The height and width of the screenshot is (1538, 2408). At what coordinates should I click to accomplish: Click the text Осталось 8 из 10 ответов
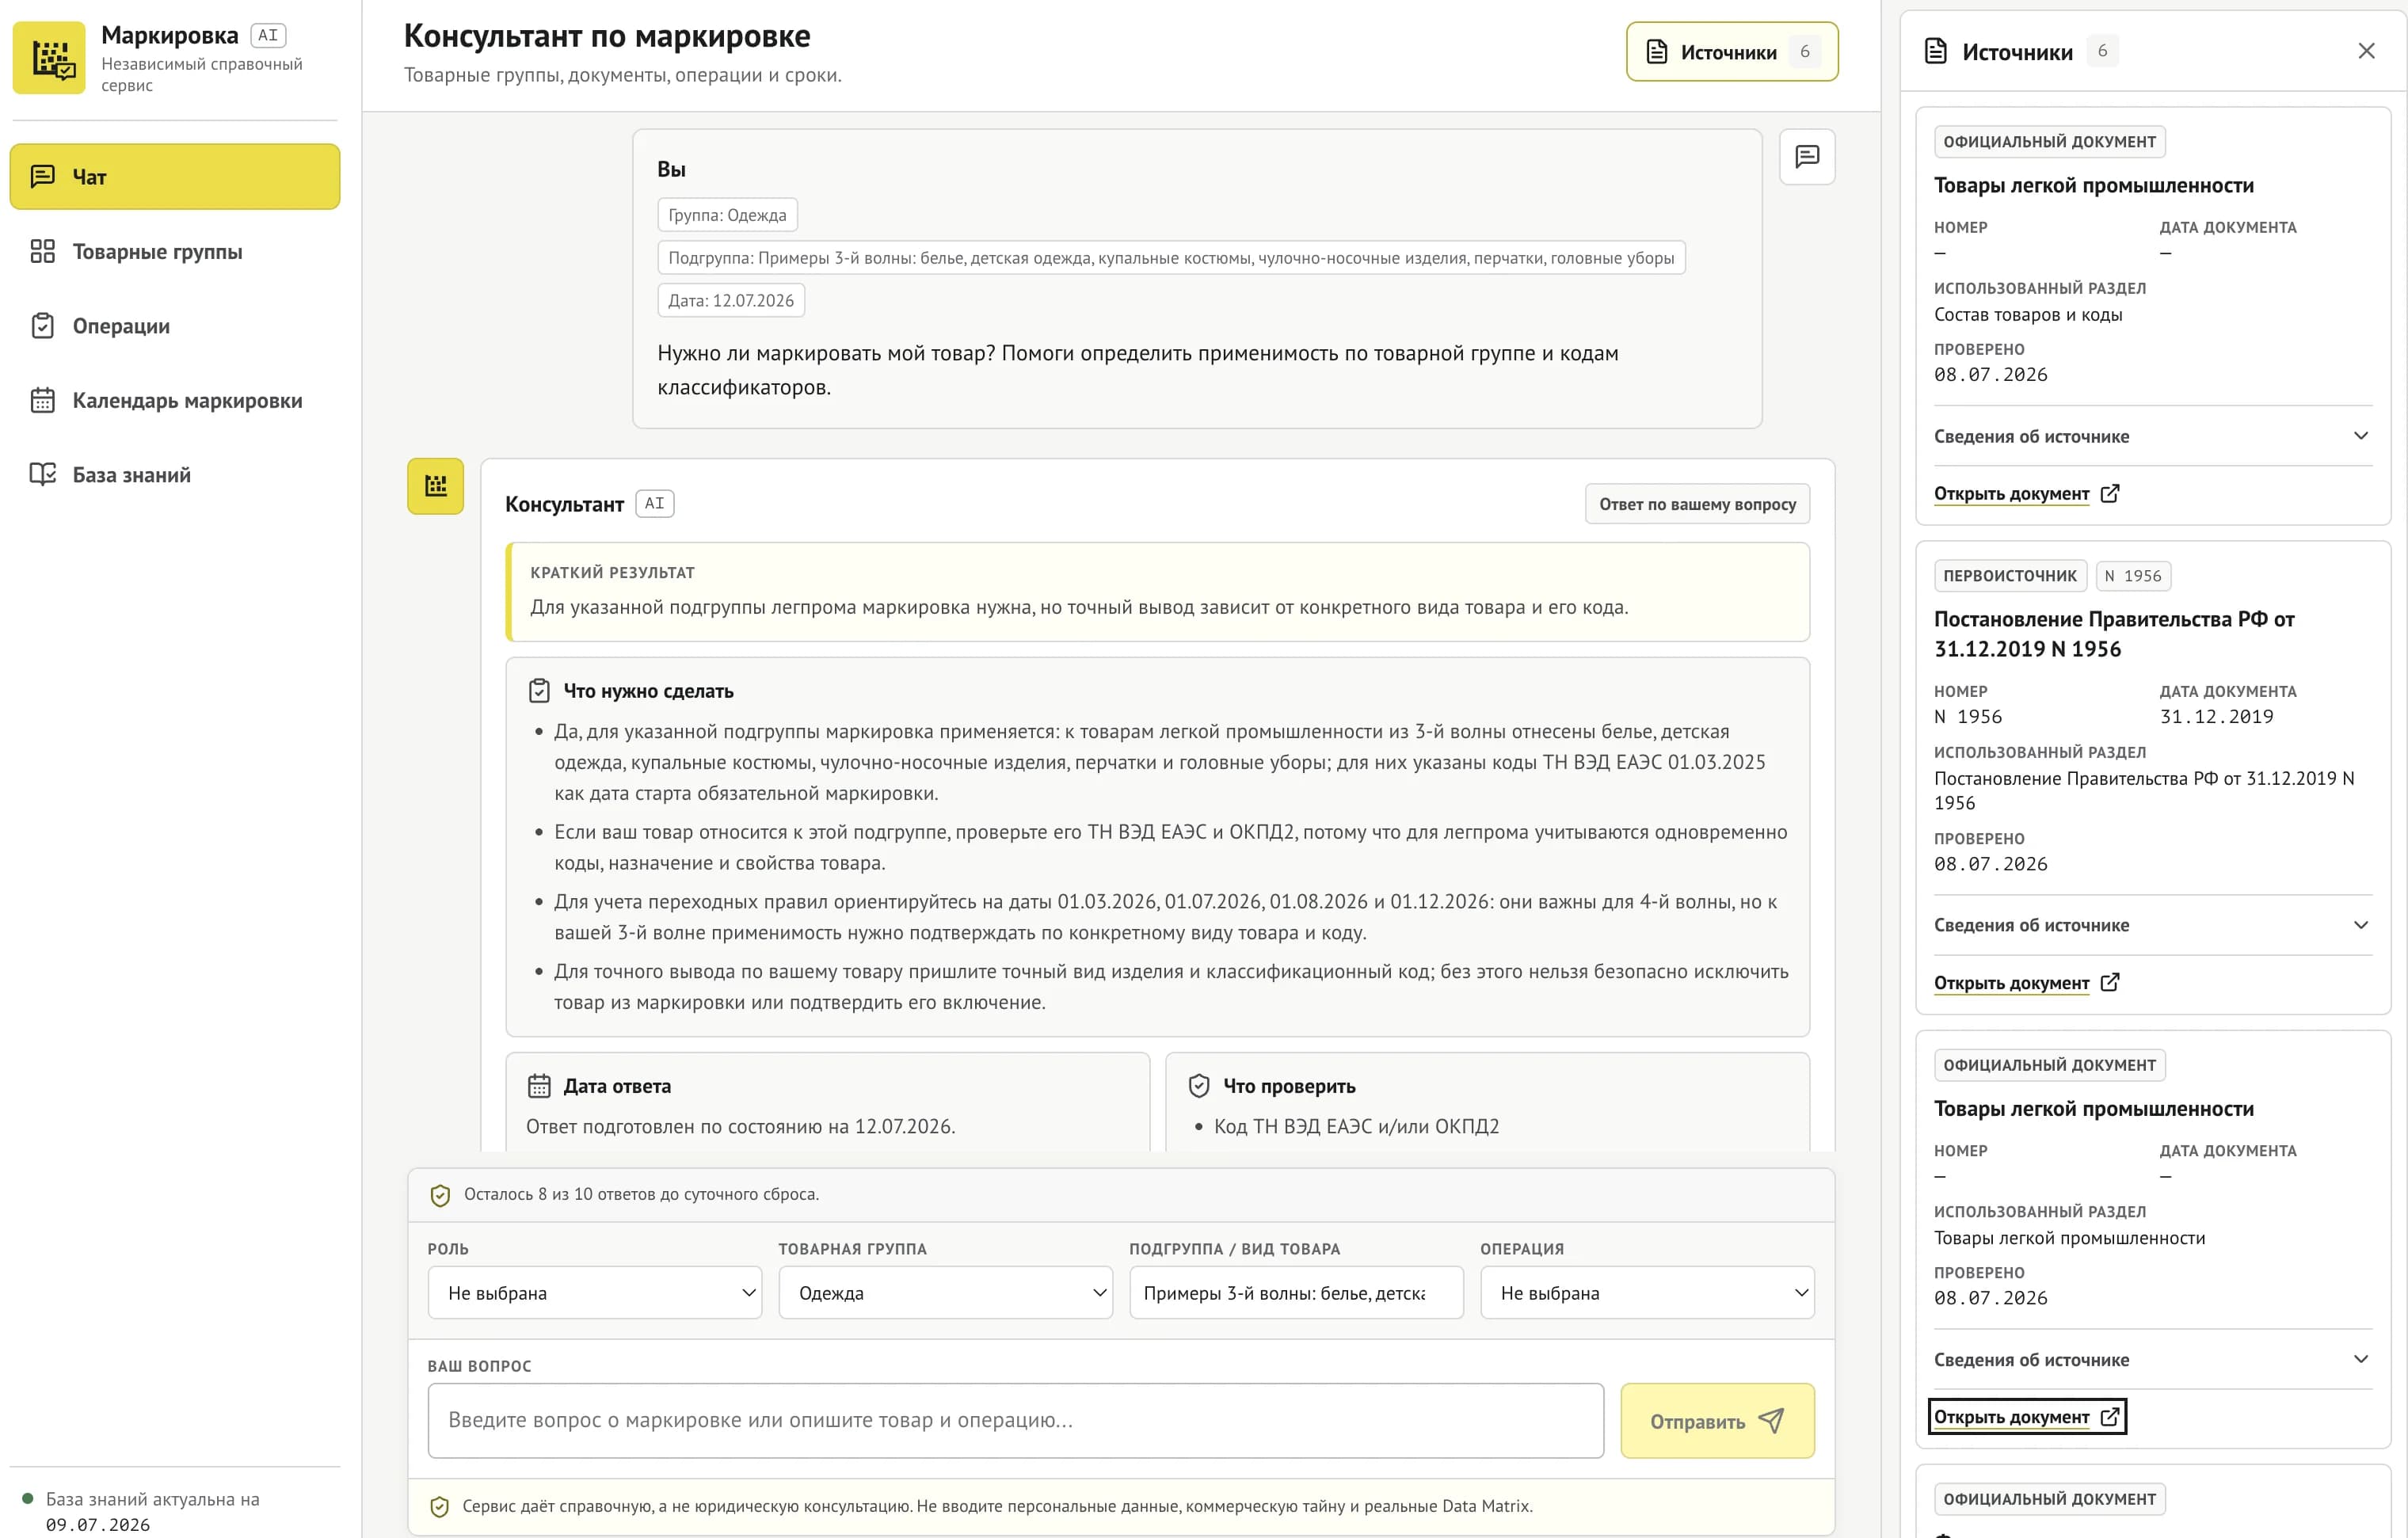641,1195
